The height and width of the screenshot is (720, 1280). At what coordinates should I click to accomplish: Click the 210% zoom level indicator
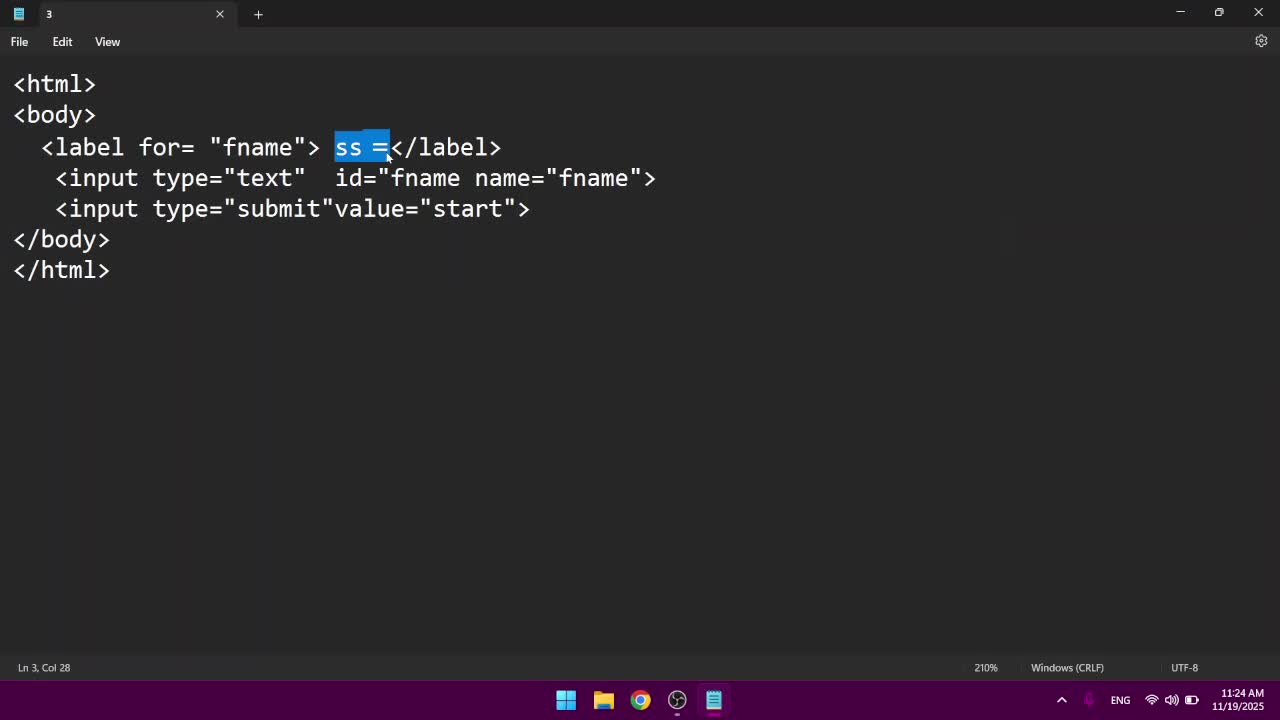[x=985, y=668]
